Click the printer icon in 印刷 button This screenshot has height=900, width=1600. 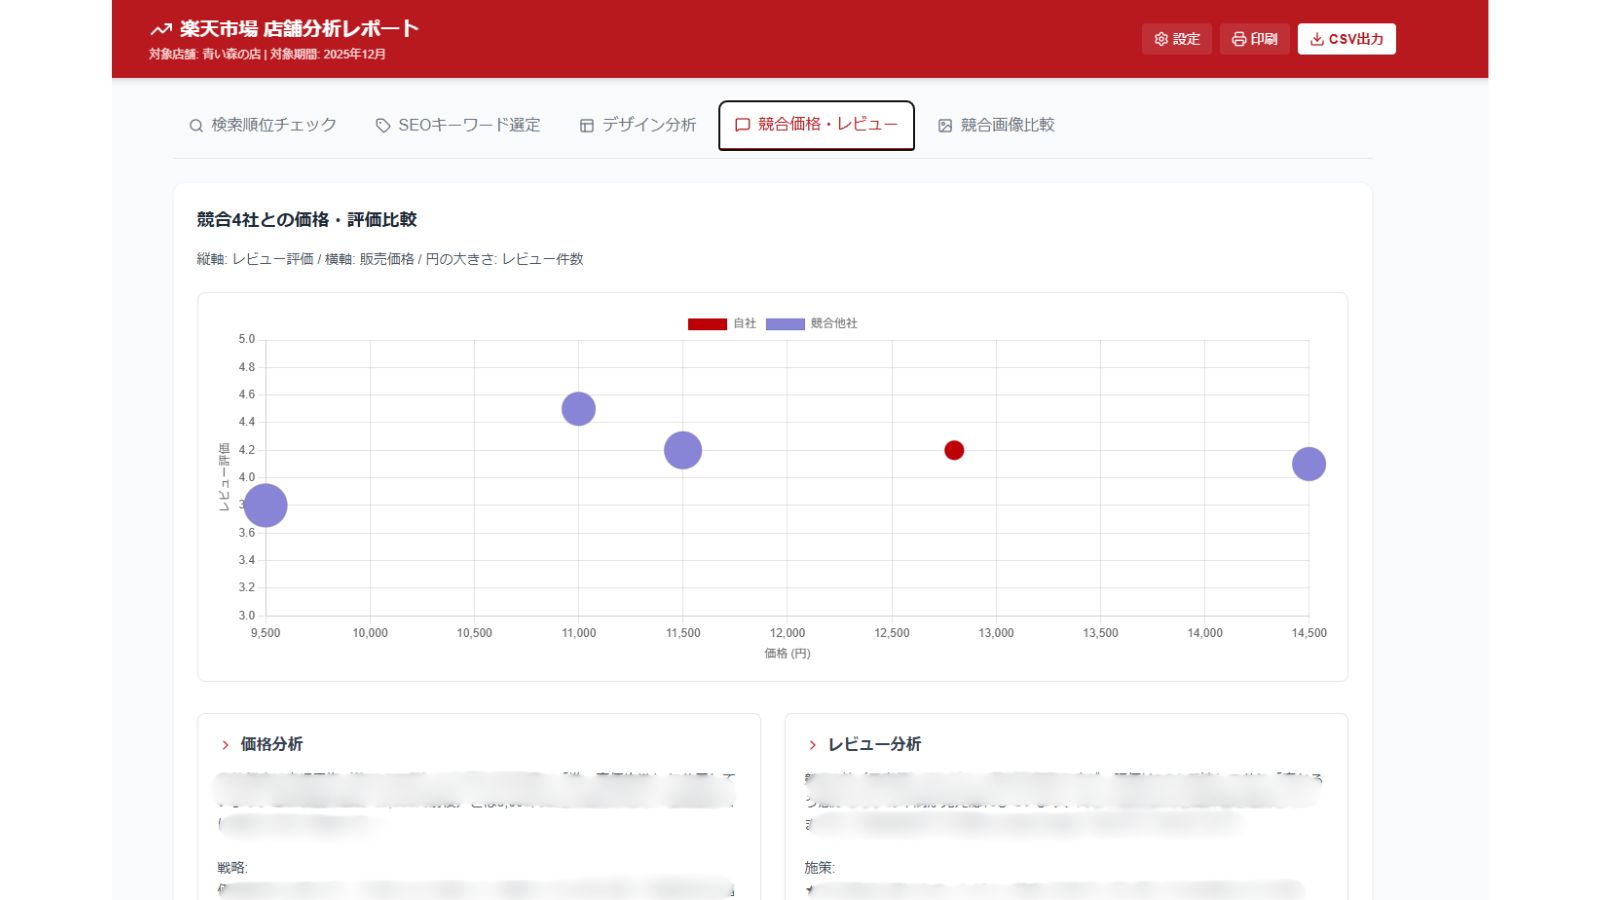click(1238, 39)
